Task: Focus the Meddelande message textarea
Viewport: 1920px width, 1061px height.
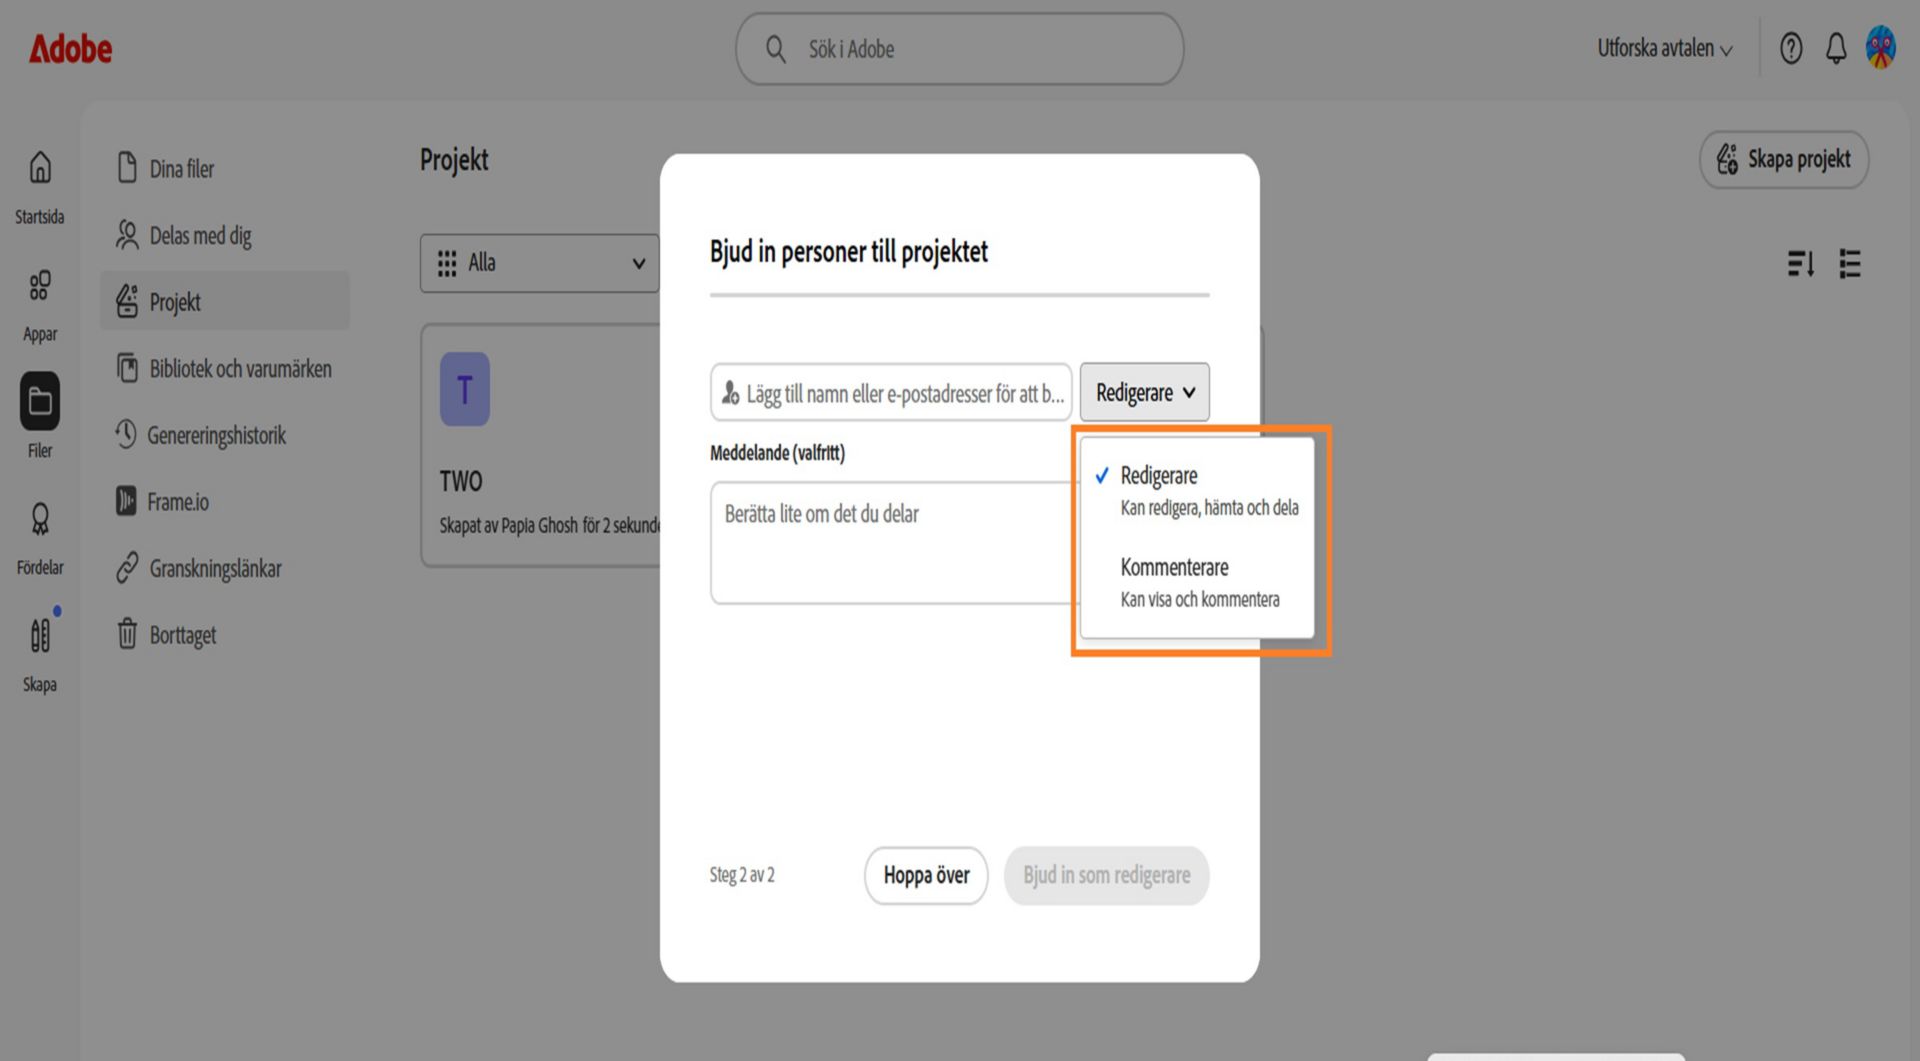Action: coord(895,543)
